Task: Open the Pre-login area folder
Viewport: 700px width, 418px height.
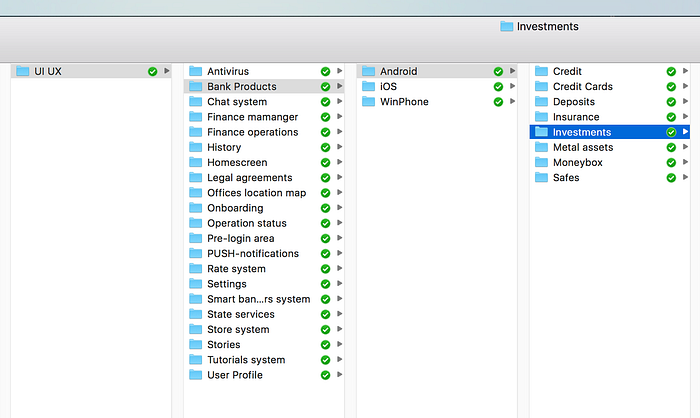Action: pyautogui.click(x=264, y=238)
